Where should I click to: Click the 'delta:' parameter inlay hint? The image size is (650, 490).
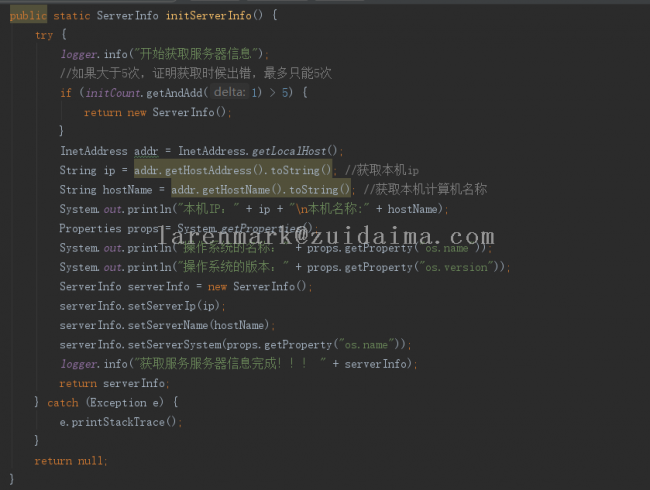230,92
